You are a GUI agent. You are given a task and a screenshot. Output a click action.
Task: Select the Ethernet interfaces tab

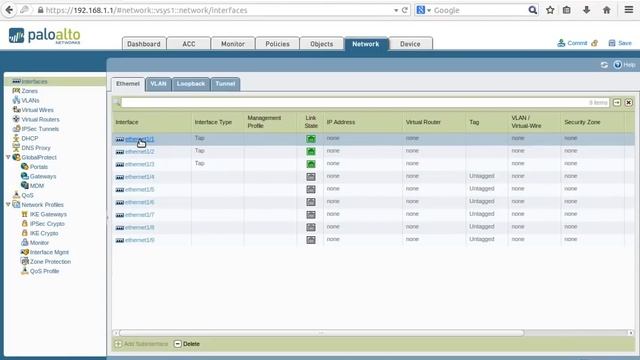(128, 84)
